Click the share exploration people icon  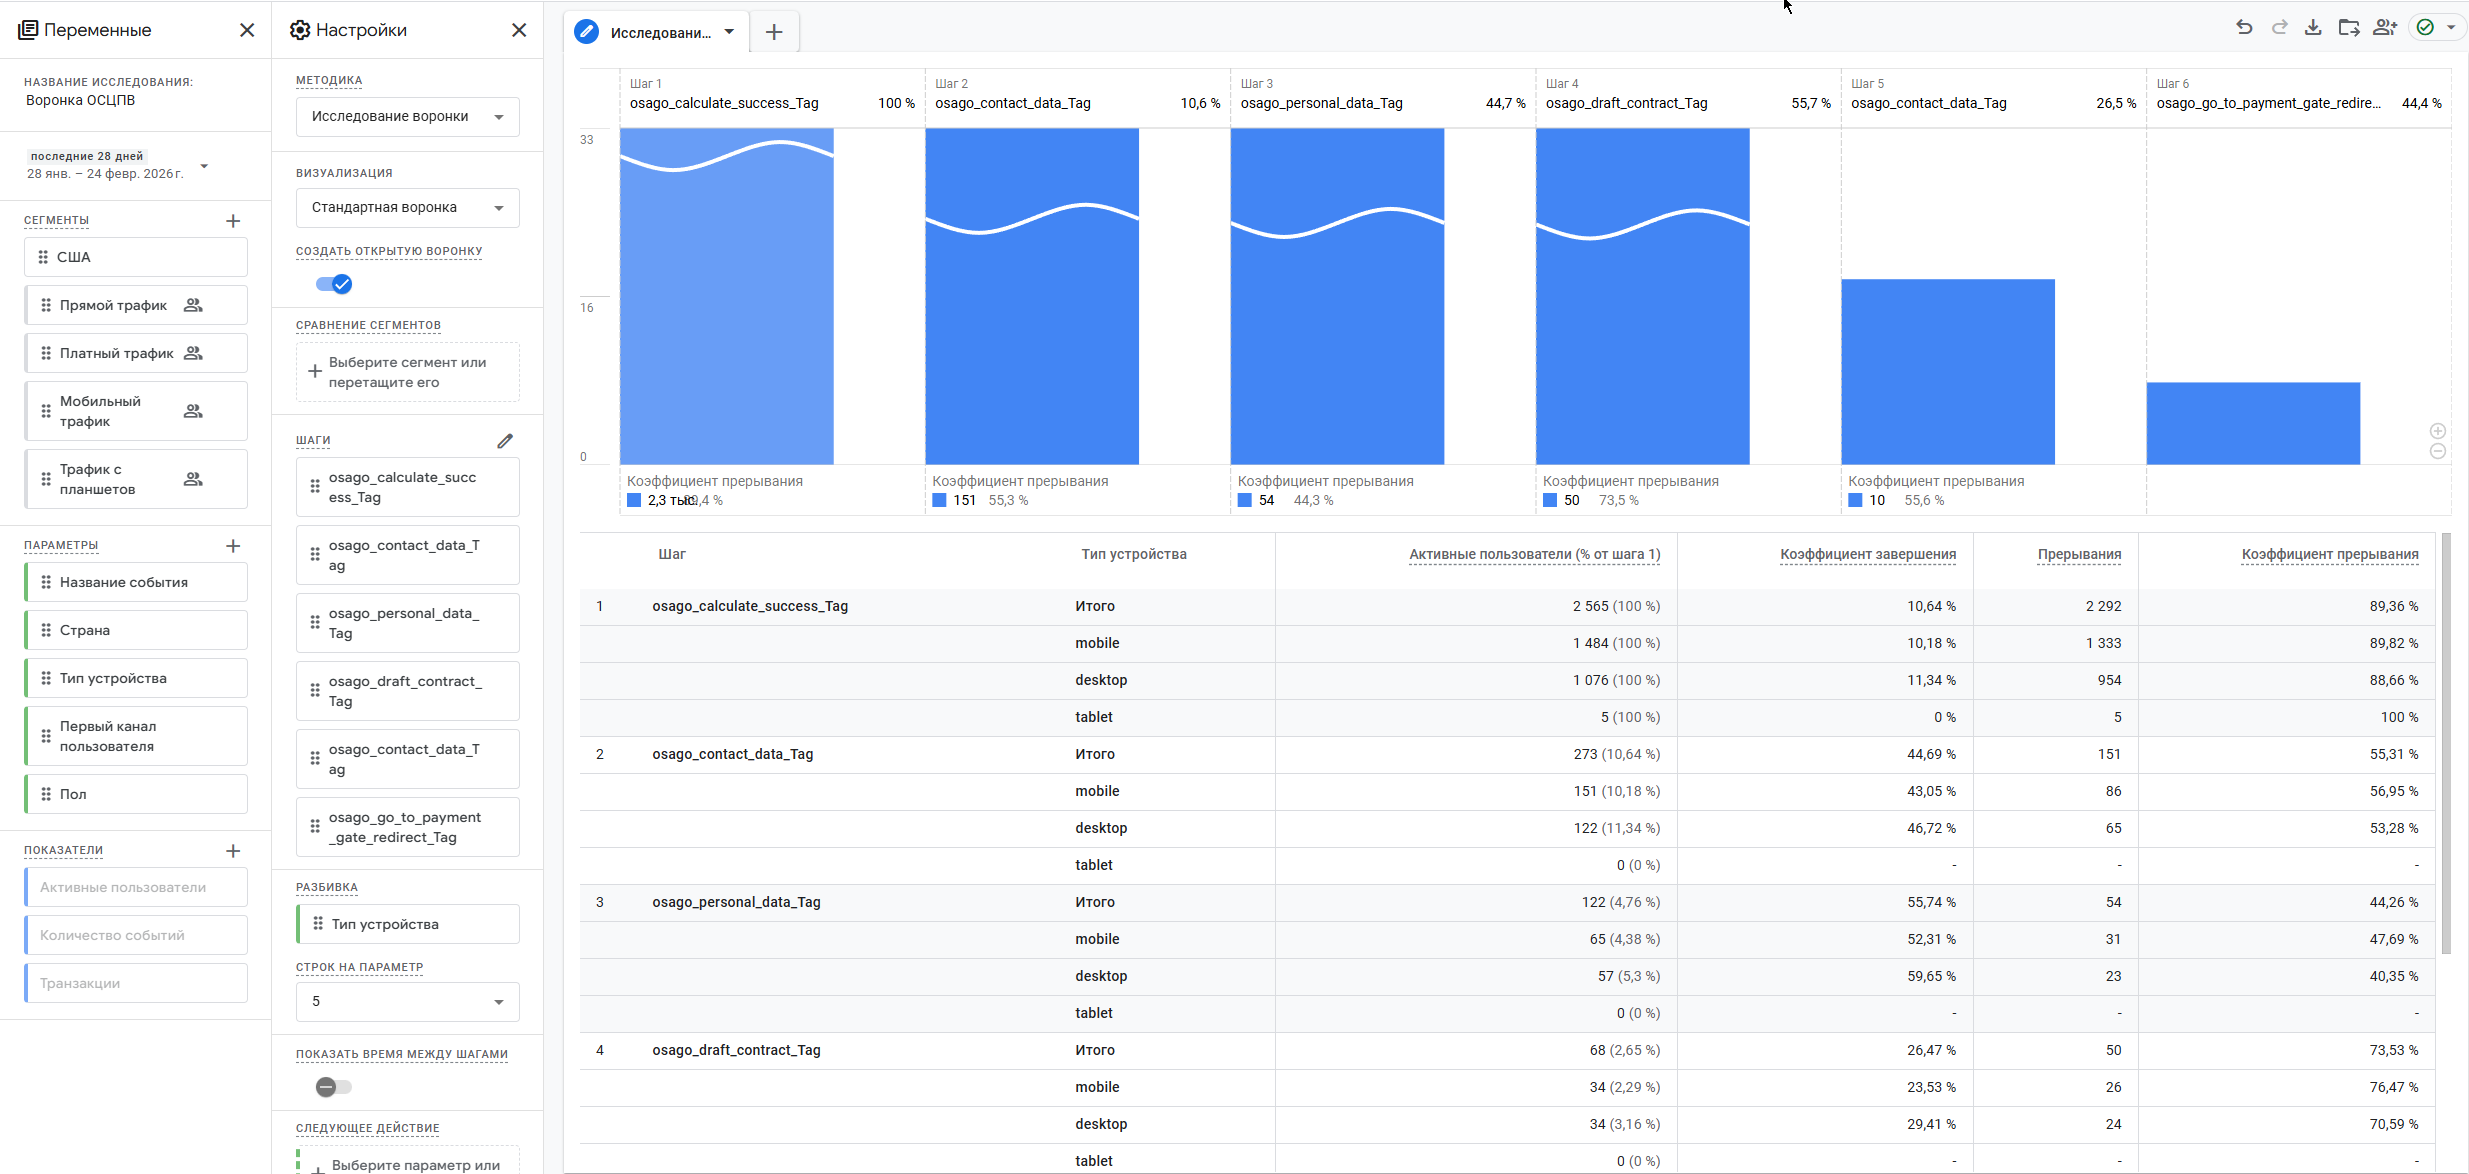click(x=2384, y=28)
